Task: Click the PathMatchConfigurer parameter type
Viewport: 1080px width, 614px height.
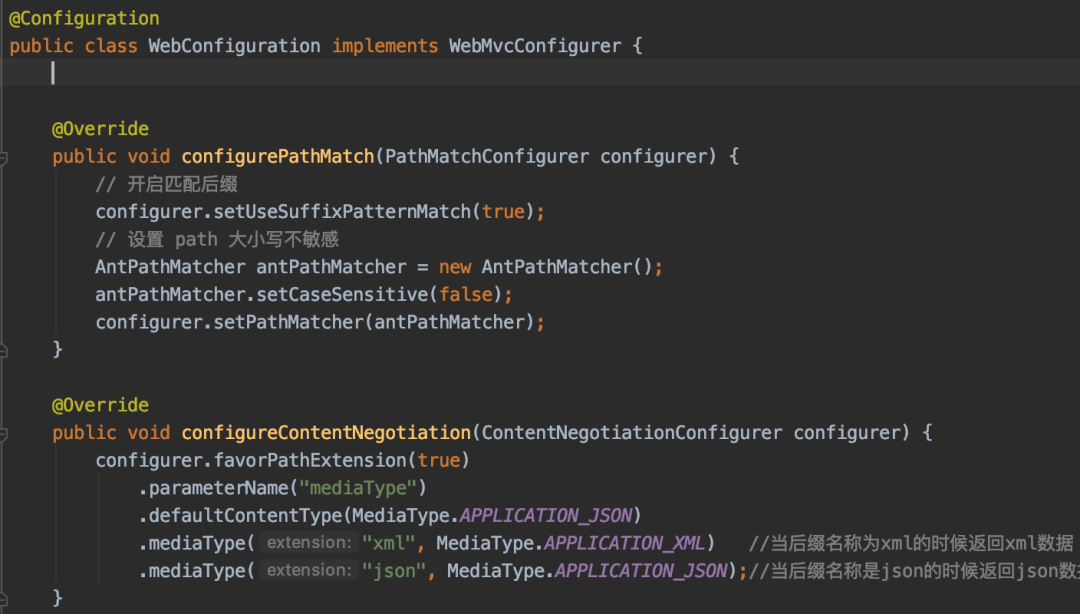Action: click(x=488, y=157)
